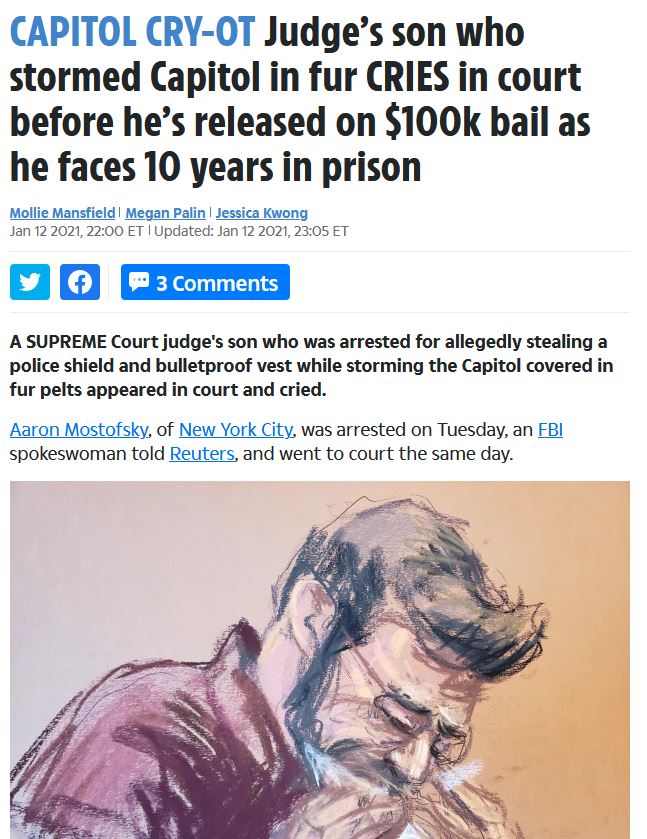647x839 pixels.
Task: Click the speech bubble icon beside Comments
Action: [139, 281]
